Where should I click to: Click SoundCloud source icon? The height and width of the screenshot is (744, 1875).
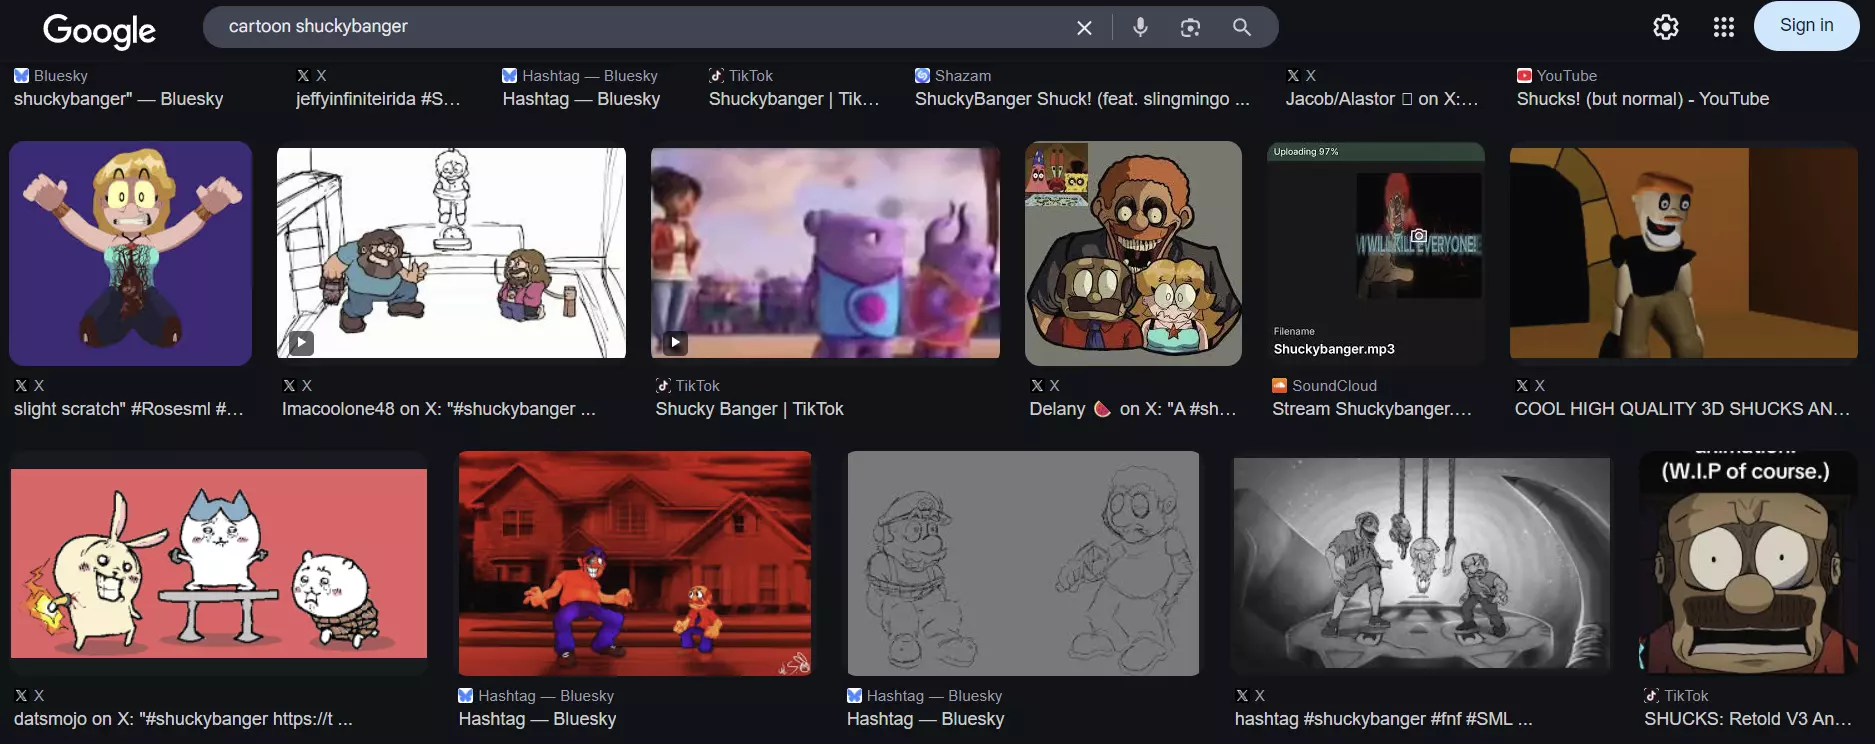1280,385
